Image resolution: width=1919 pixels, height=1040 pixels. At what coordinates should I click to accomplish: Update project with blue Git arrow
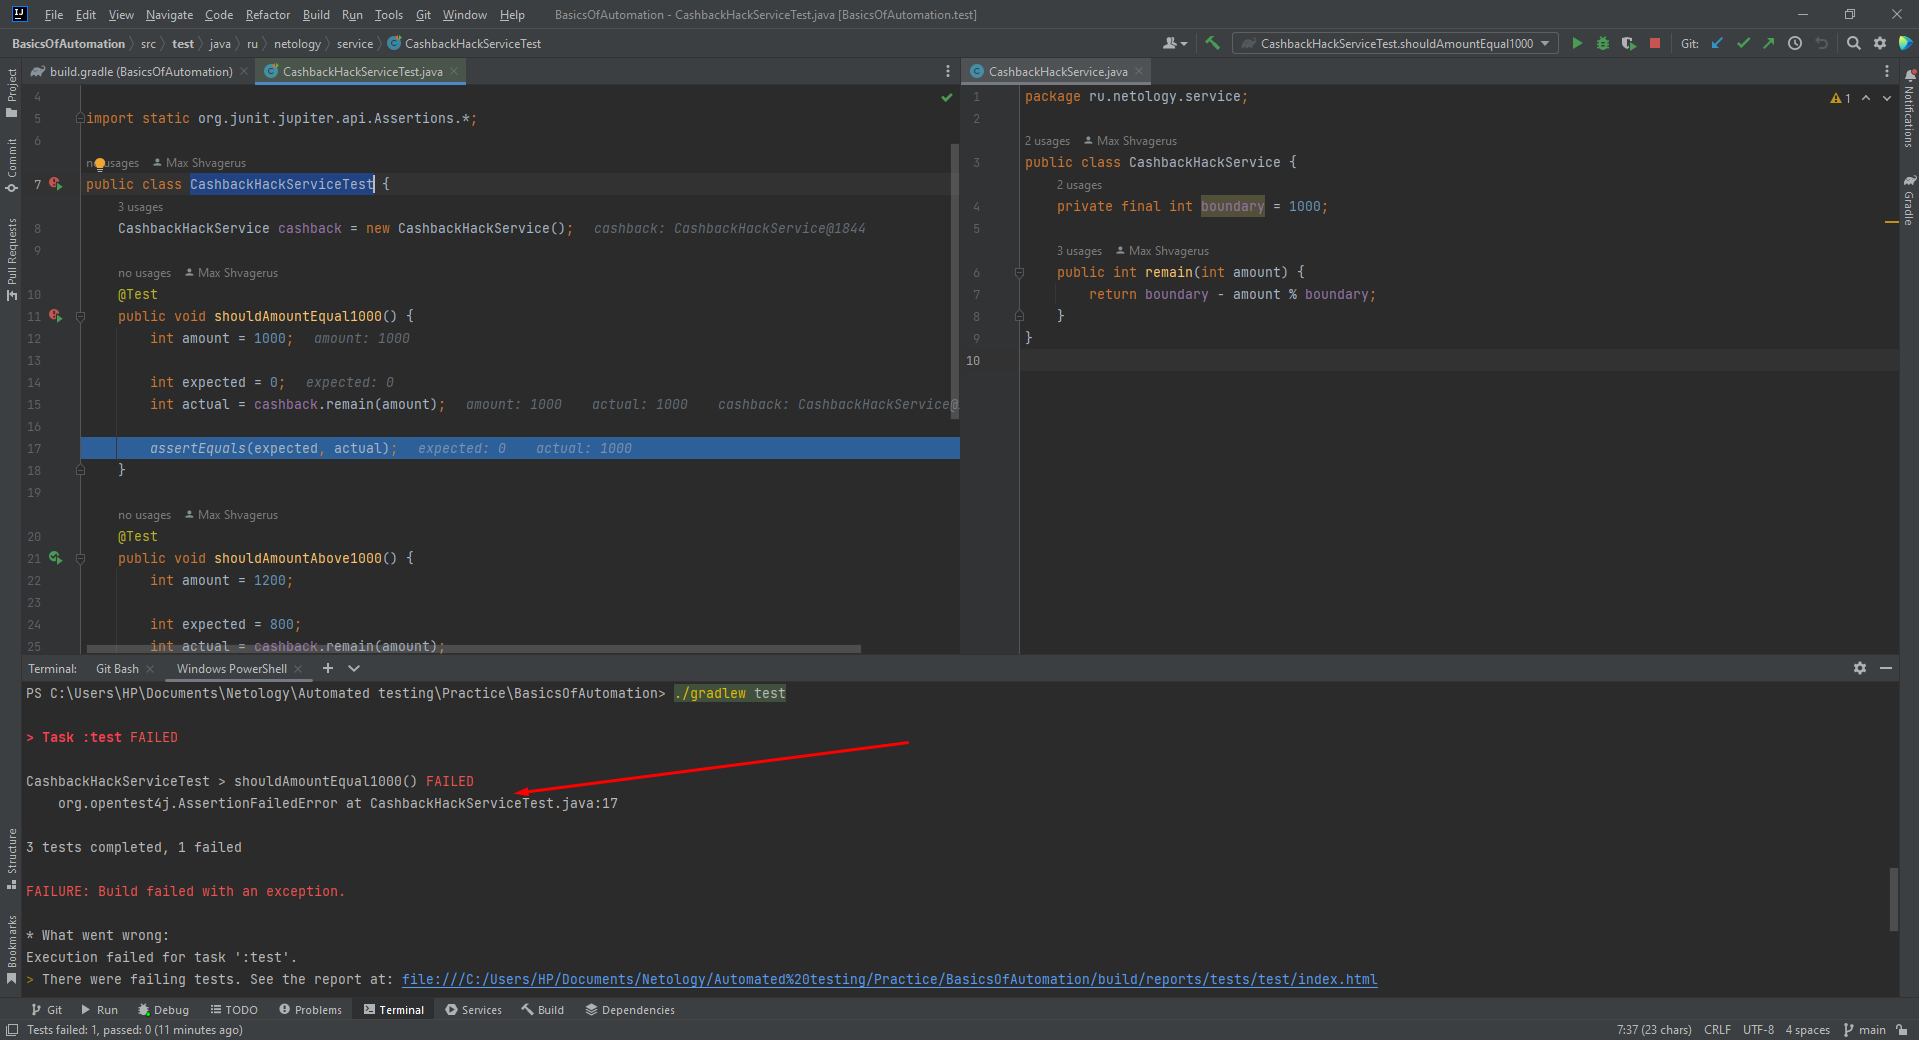click(1717, 43)
